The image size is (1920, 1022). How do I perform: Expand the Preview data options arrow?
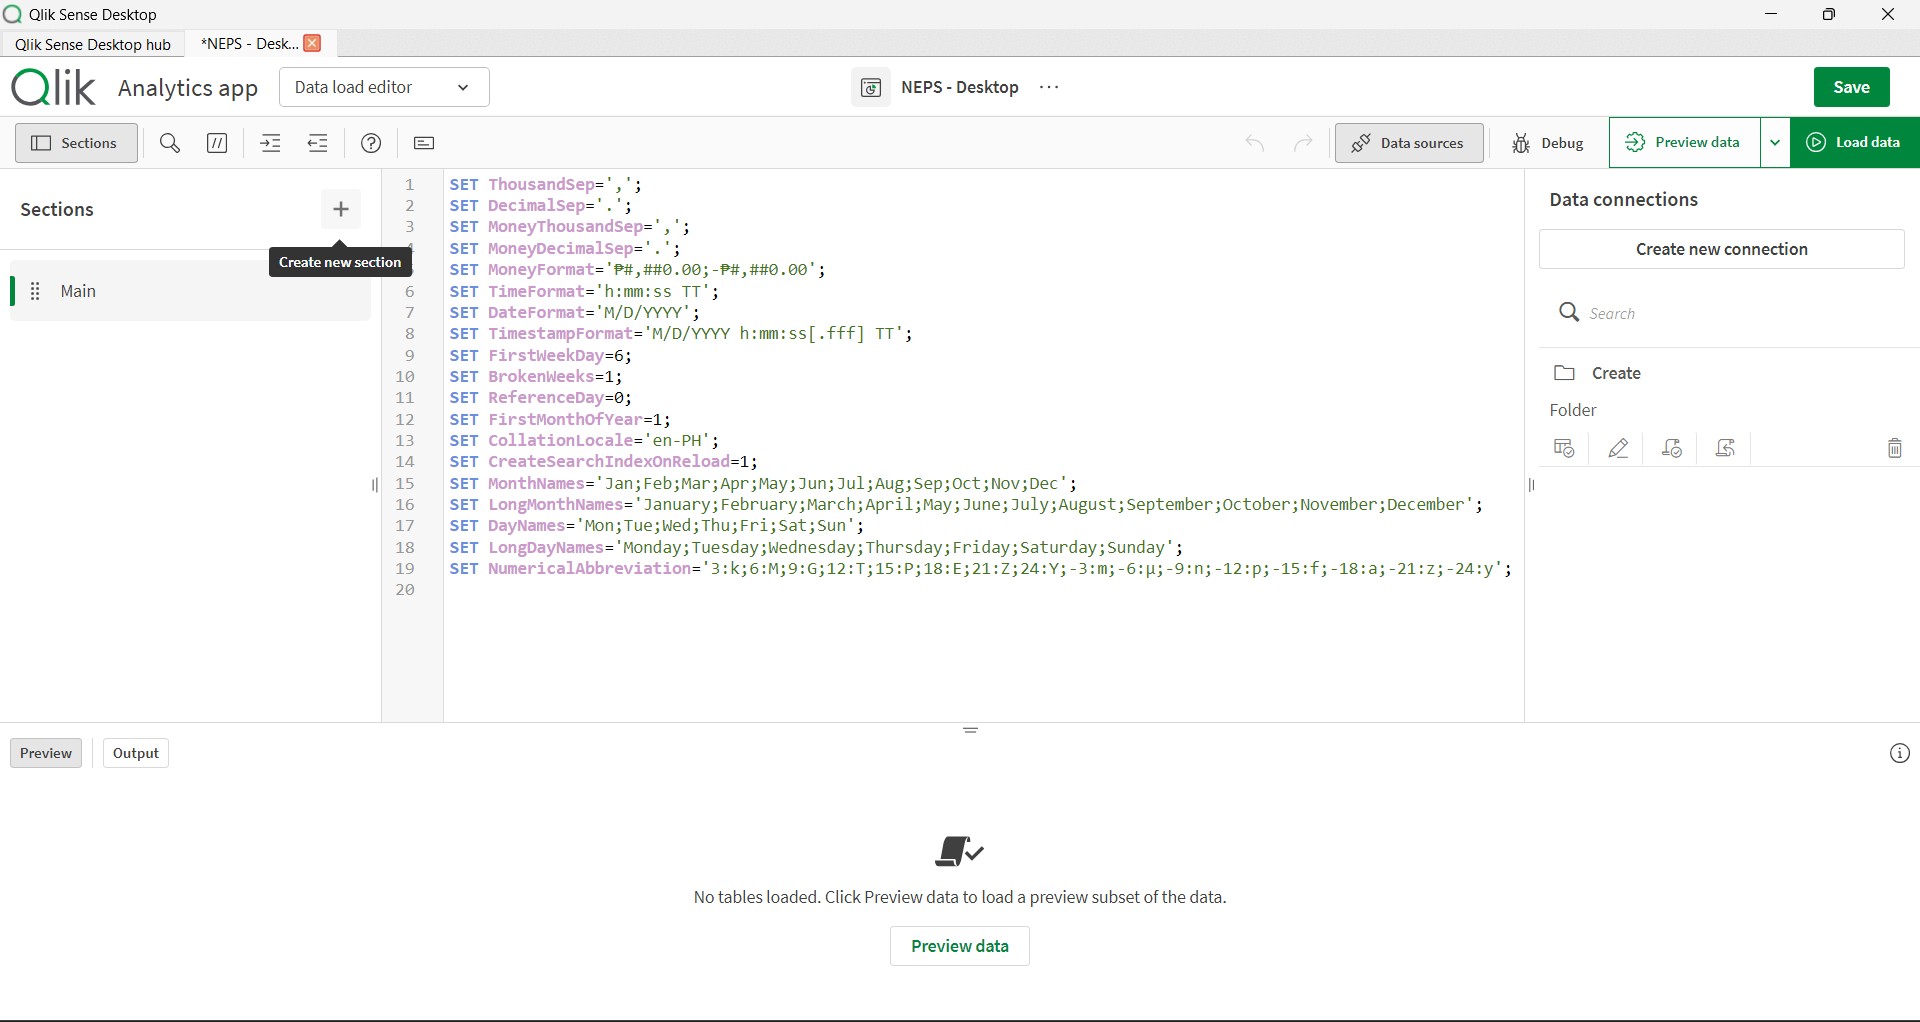click(x=1775, y=143)
